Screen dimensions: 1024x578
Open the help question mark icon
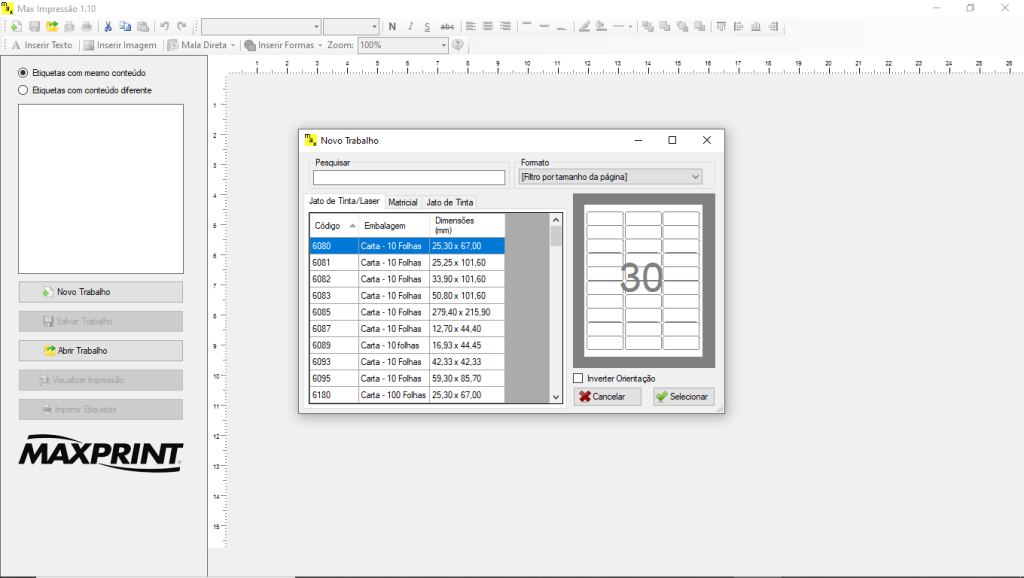(x=458, y=44)
